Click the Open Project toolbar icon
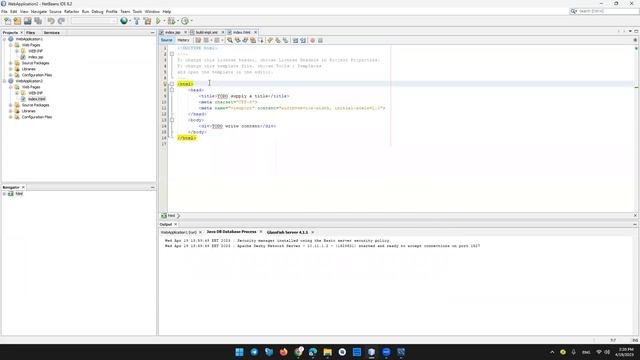The height and width of the screenshot is (360, 640). pyautogui.click(x=28, y=21)
